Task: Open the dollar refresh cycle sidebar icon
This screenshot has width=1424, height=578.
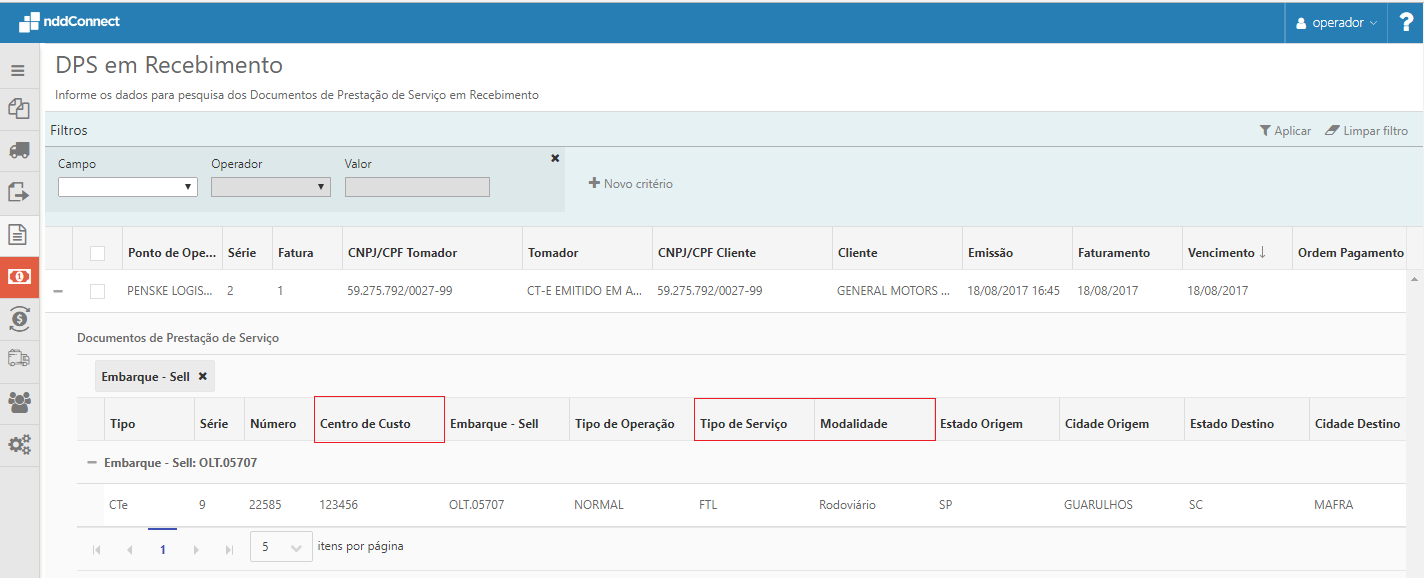Action: click(18, 318)
